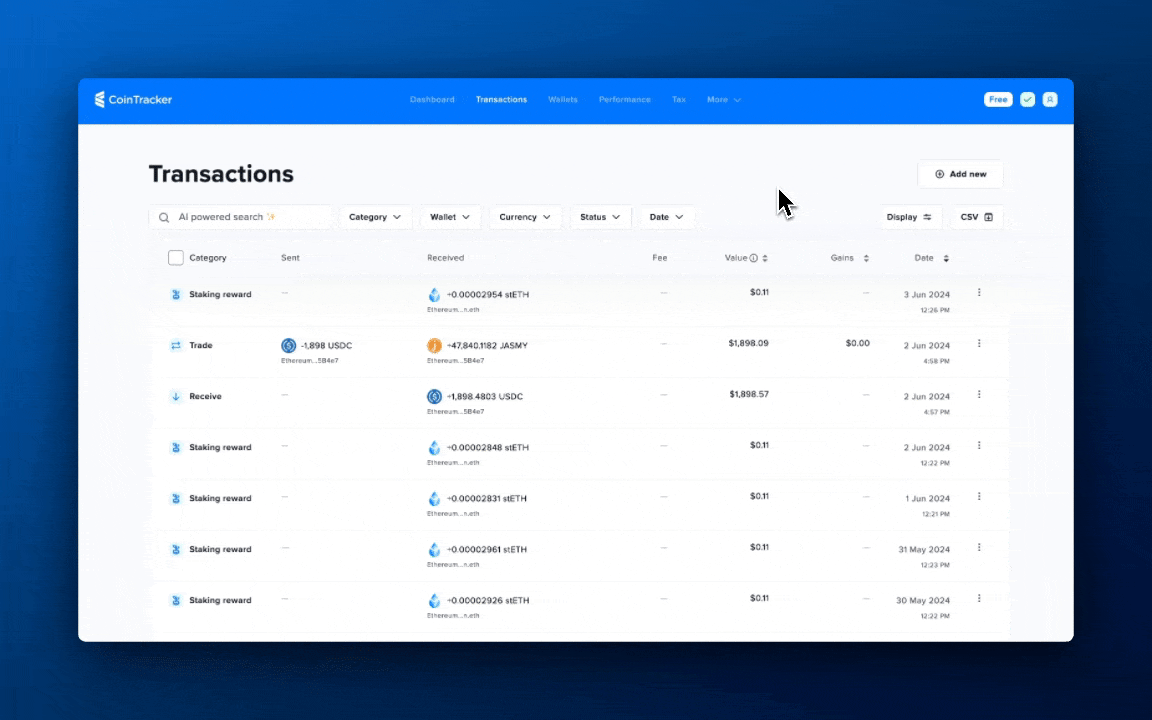The width and height of the screenshot is (1152, 720).
Task: Click the checkmark icon in the header
Action: tap(1027, 99)
